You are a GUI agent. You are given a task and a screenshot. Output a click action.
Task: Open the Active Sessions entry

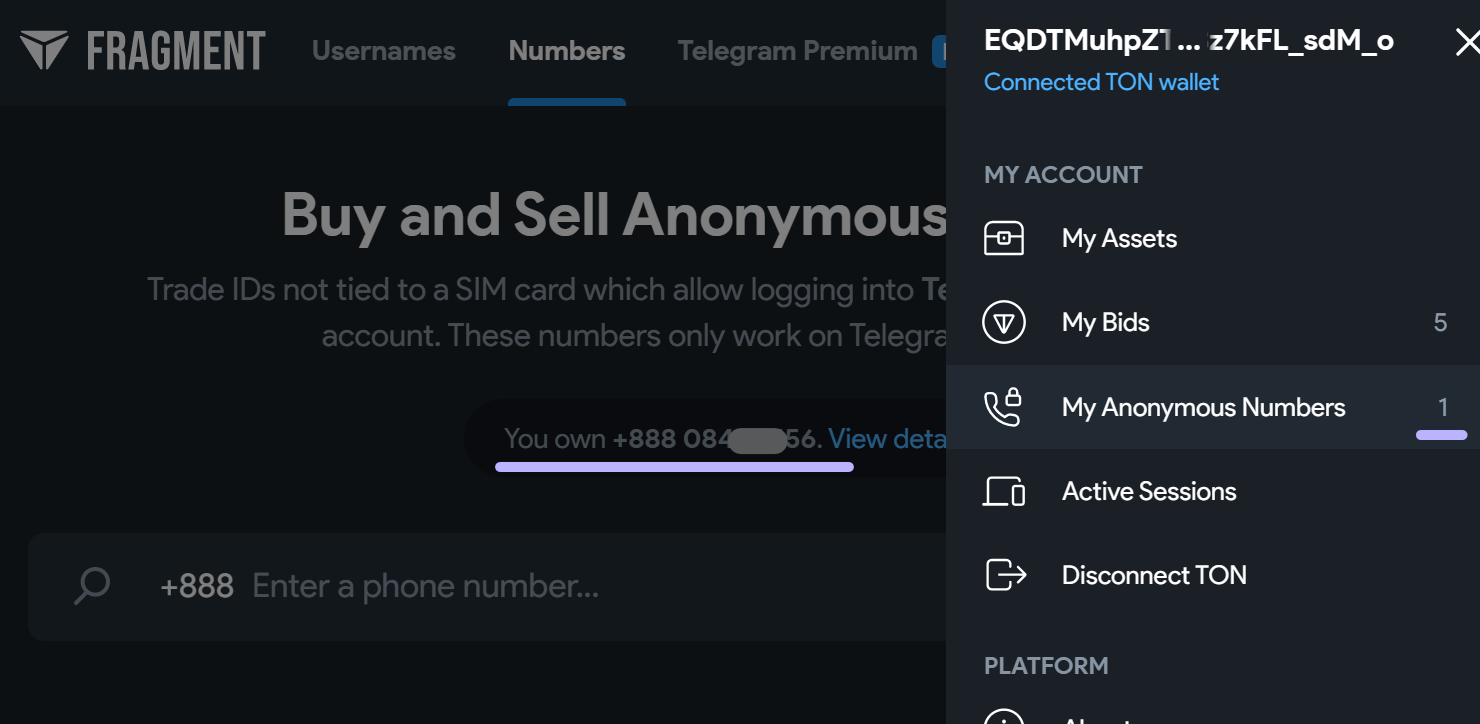1150,491
